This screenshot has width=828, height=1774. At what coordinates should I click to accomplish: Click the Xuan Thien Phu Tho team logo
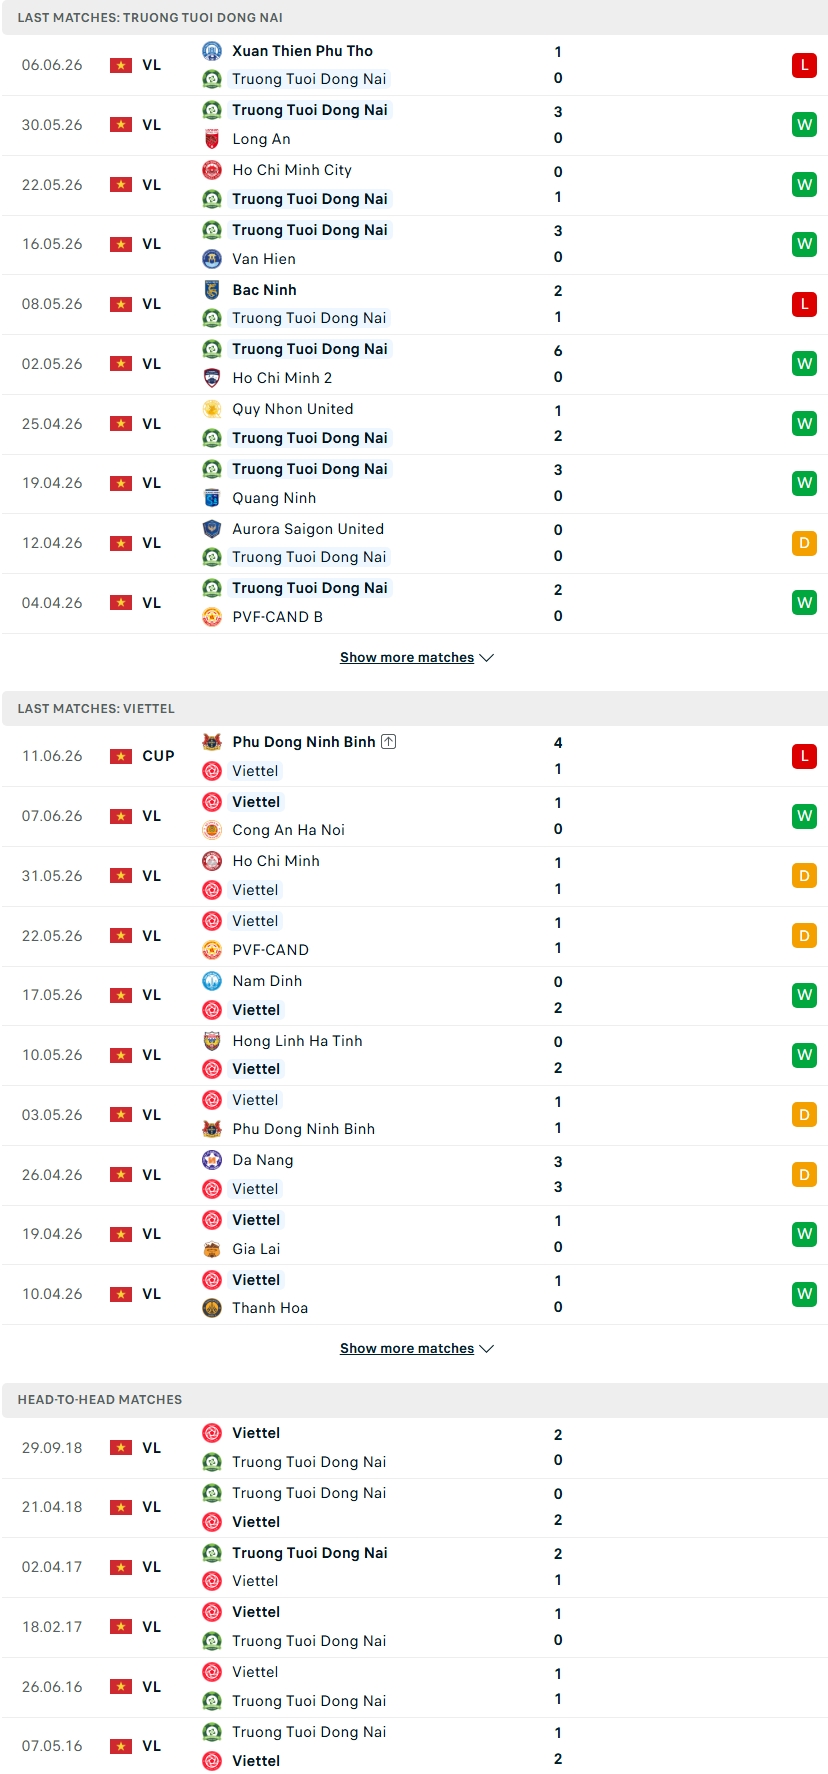[212, 51]
